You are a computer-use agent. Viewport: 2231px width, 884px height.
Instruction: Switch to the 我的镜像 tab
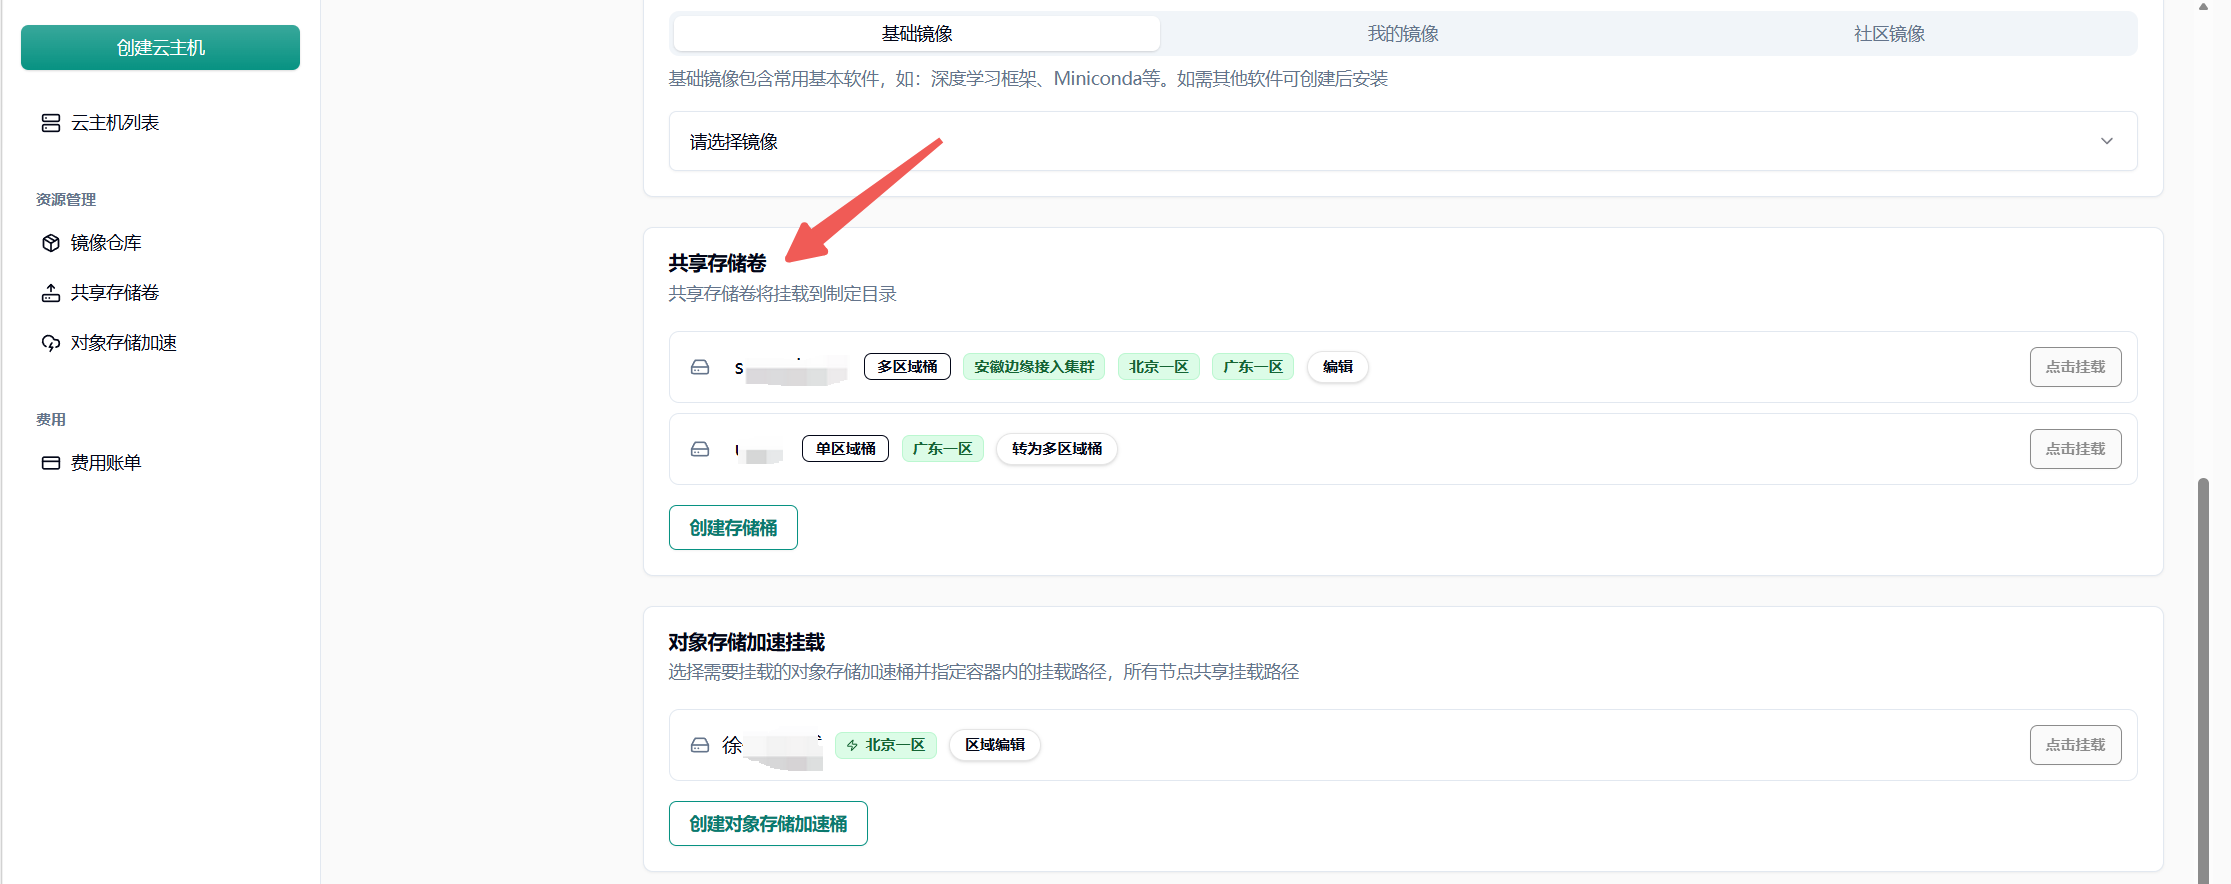click(x=1402, y=34)
